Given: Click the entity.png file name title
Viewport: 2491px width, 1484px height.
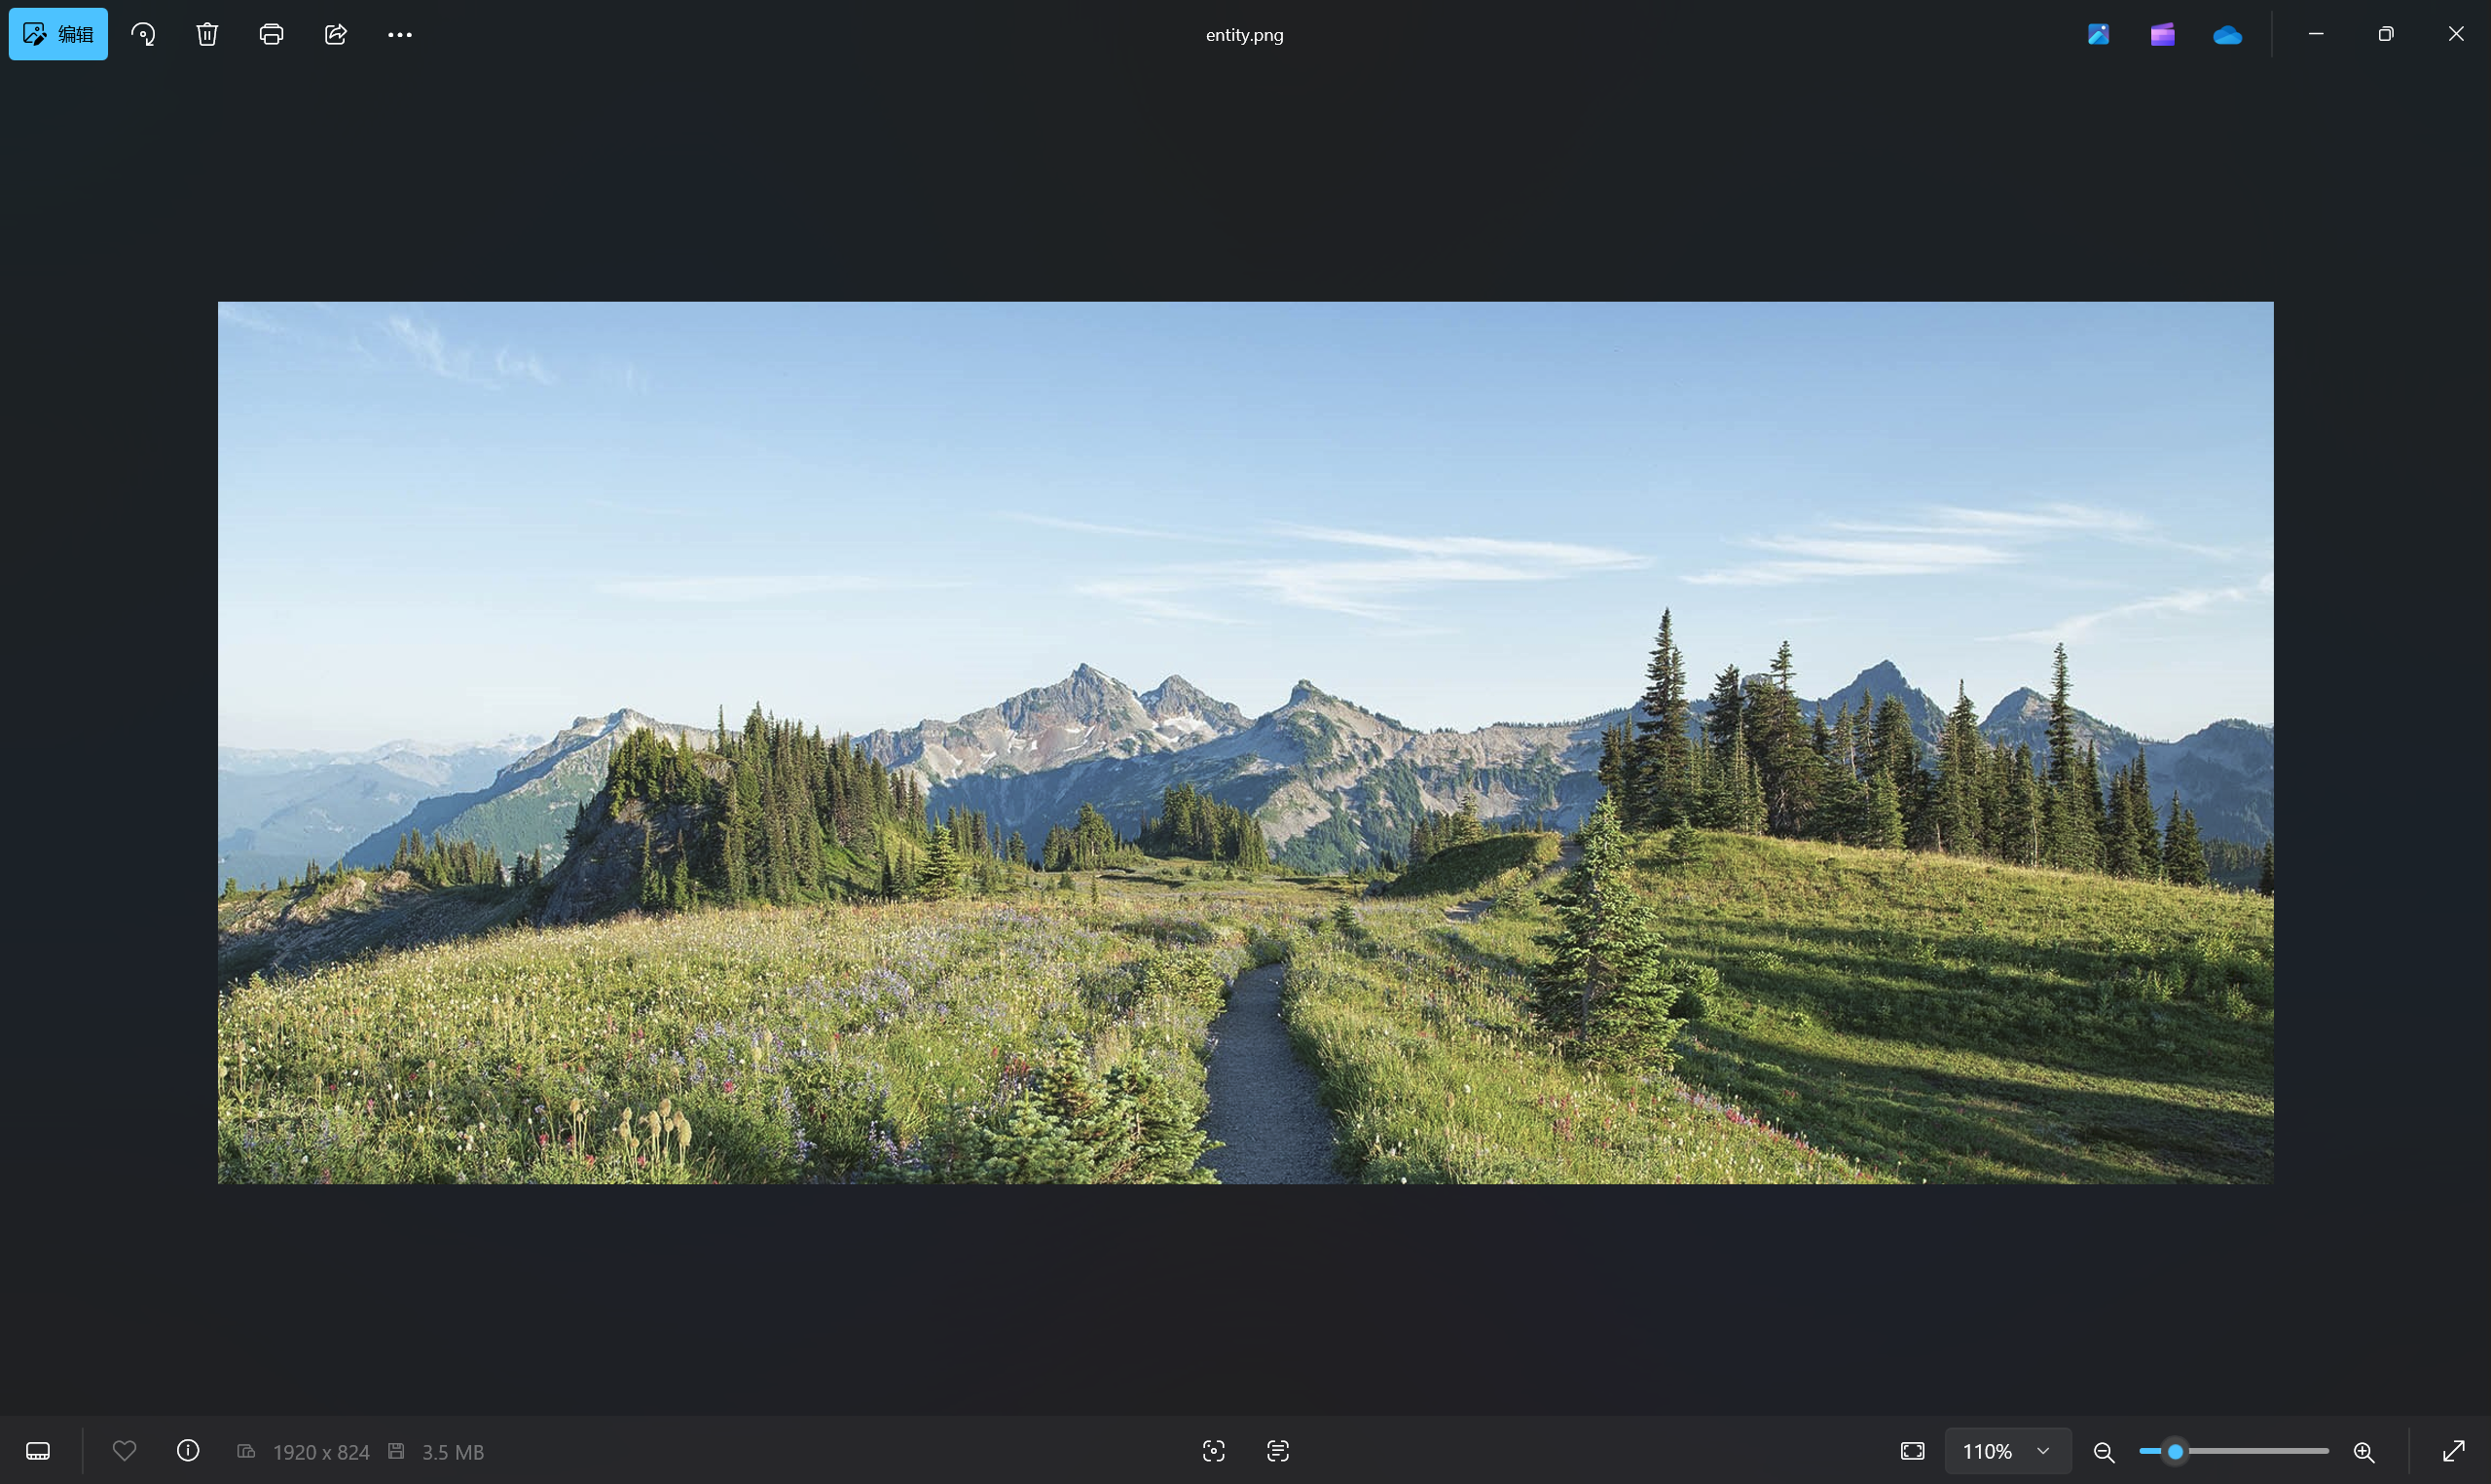Looking at the screenshot, I should [1245, 35].
